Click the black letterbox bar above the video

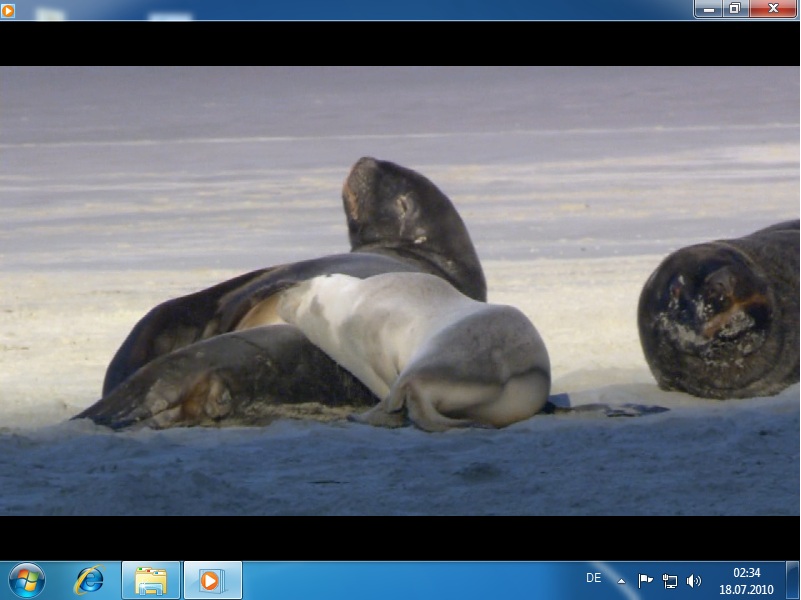pos(400,43)
